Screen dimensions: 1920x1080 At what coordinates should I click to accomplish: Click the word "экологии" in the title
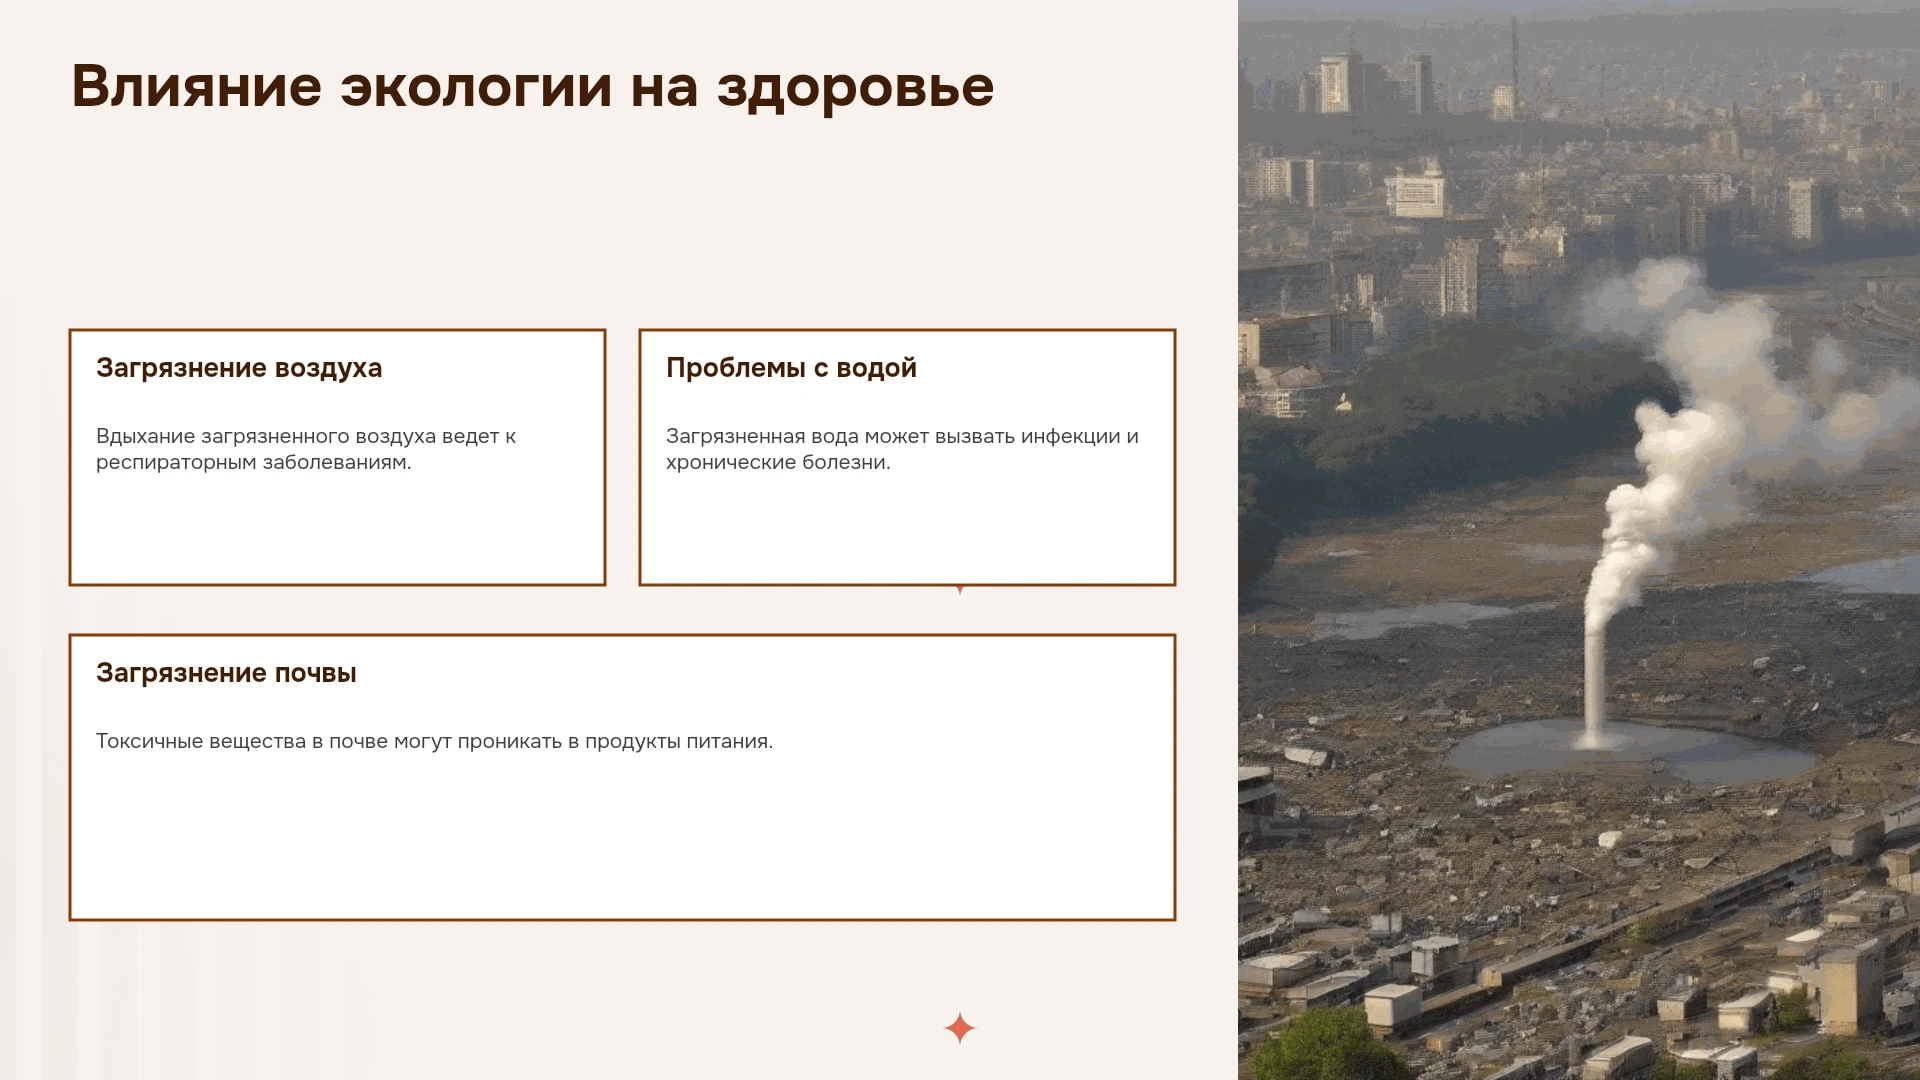coord(476,87)
